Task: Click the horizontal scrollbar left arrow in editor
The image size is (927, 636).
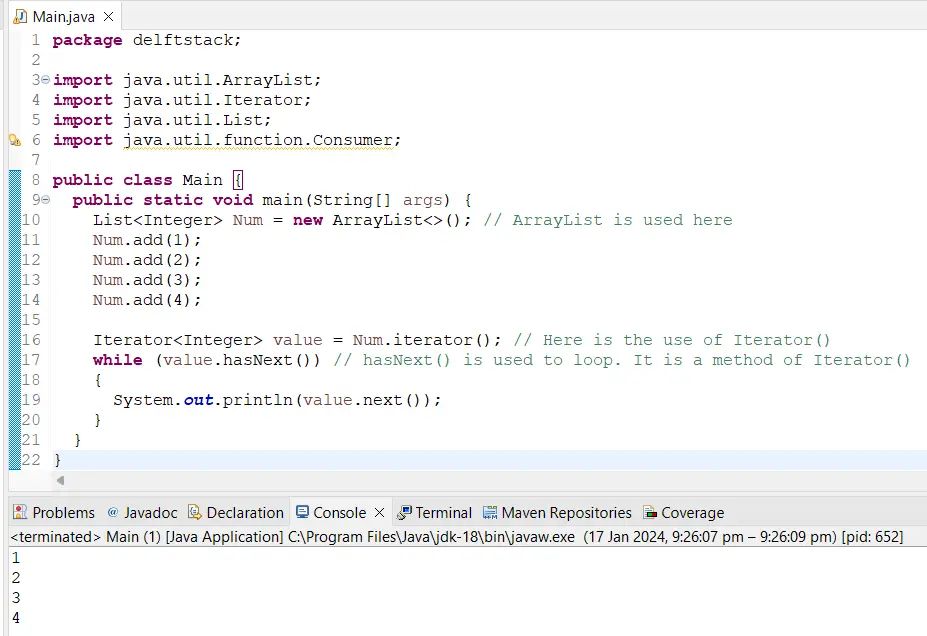Action: (x=60, y=481)
